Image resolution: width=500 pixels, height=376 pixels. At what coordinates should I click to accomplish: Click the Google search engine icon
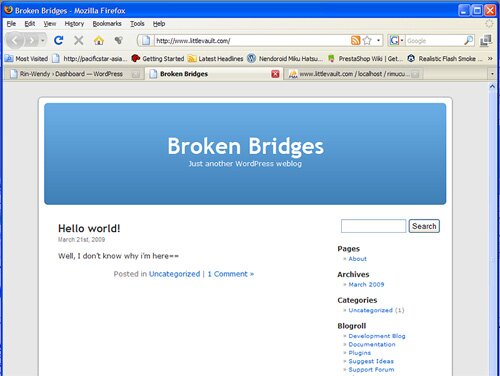[x=394, y=41]
